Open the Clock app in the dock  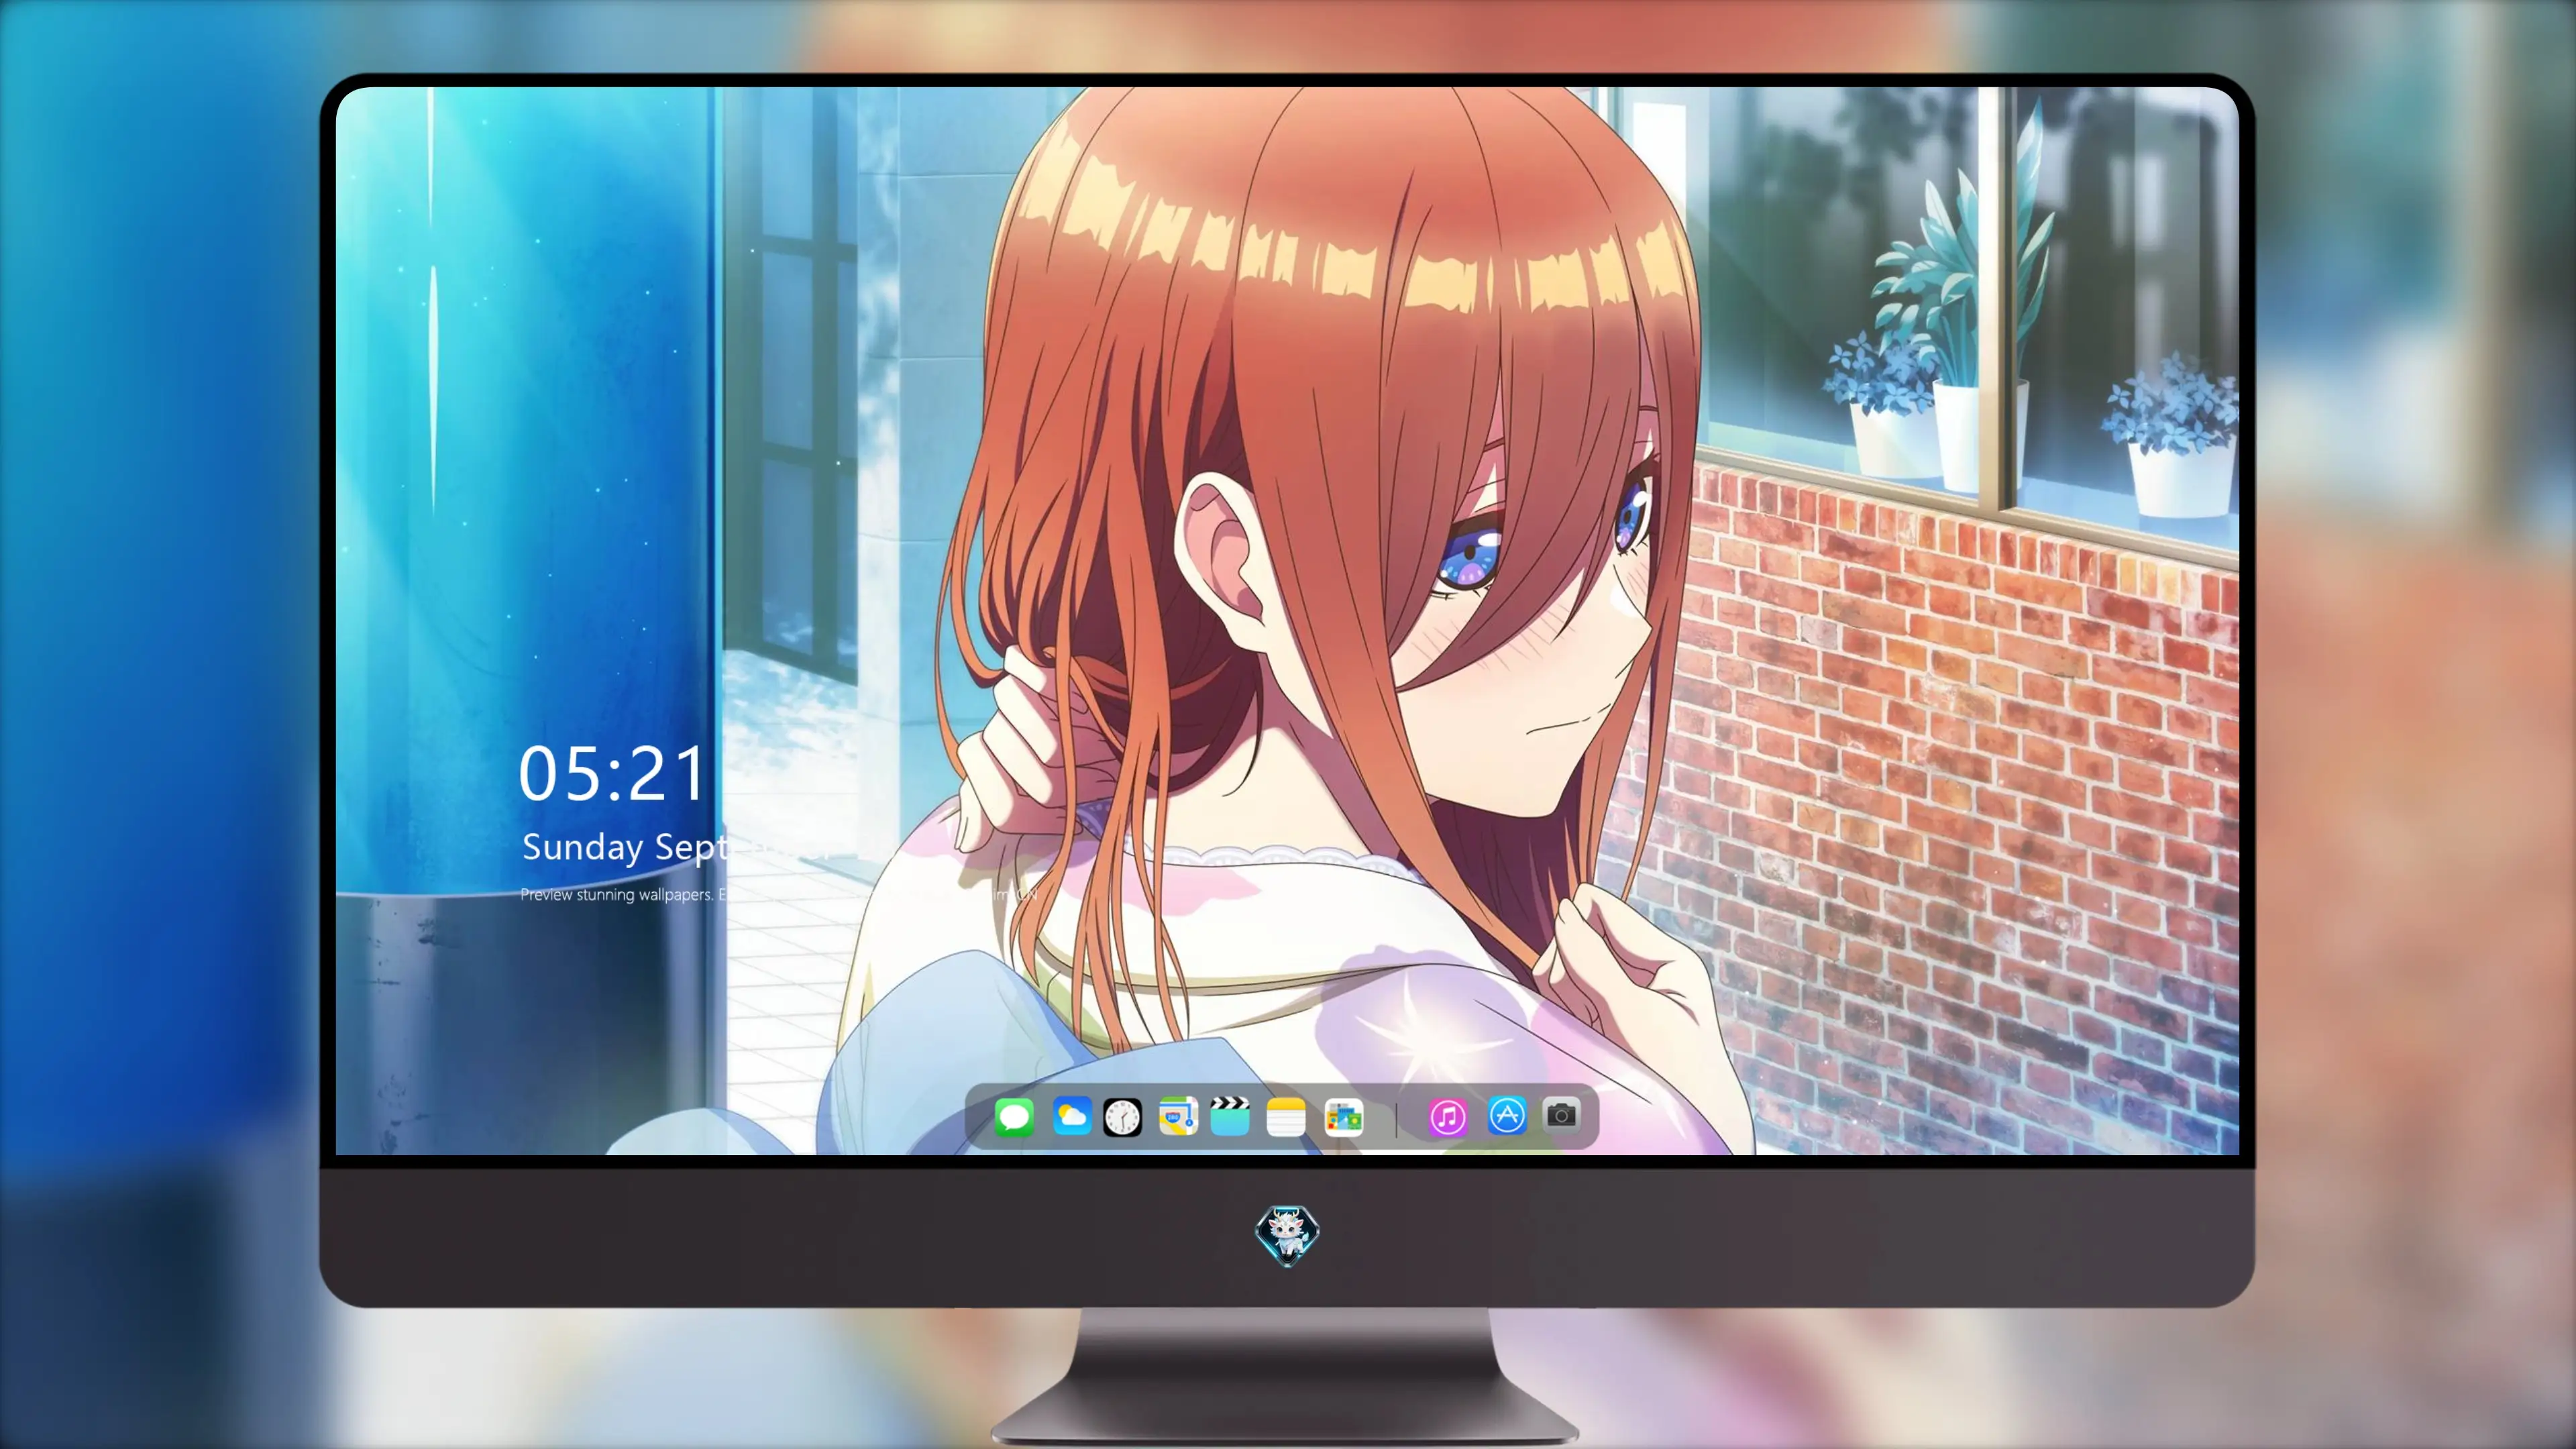coord(1122,1116)
